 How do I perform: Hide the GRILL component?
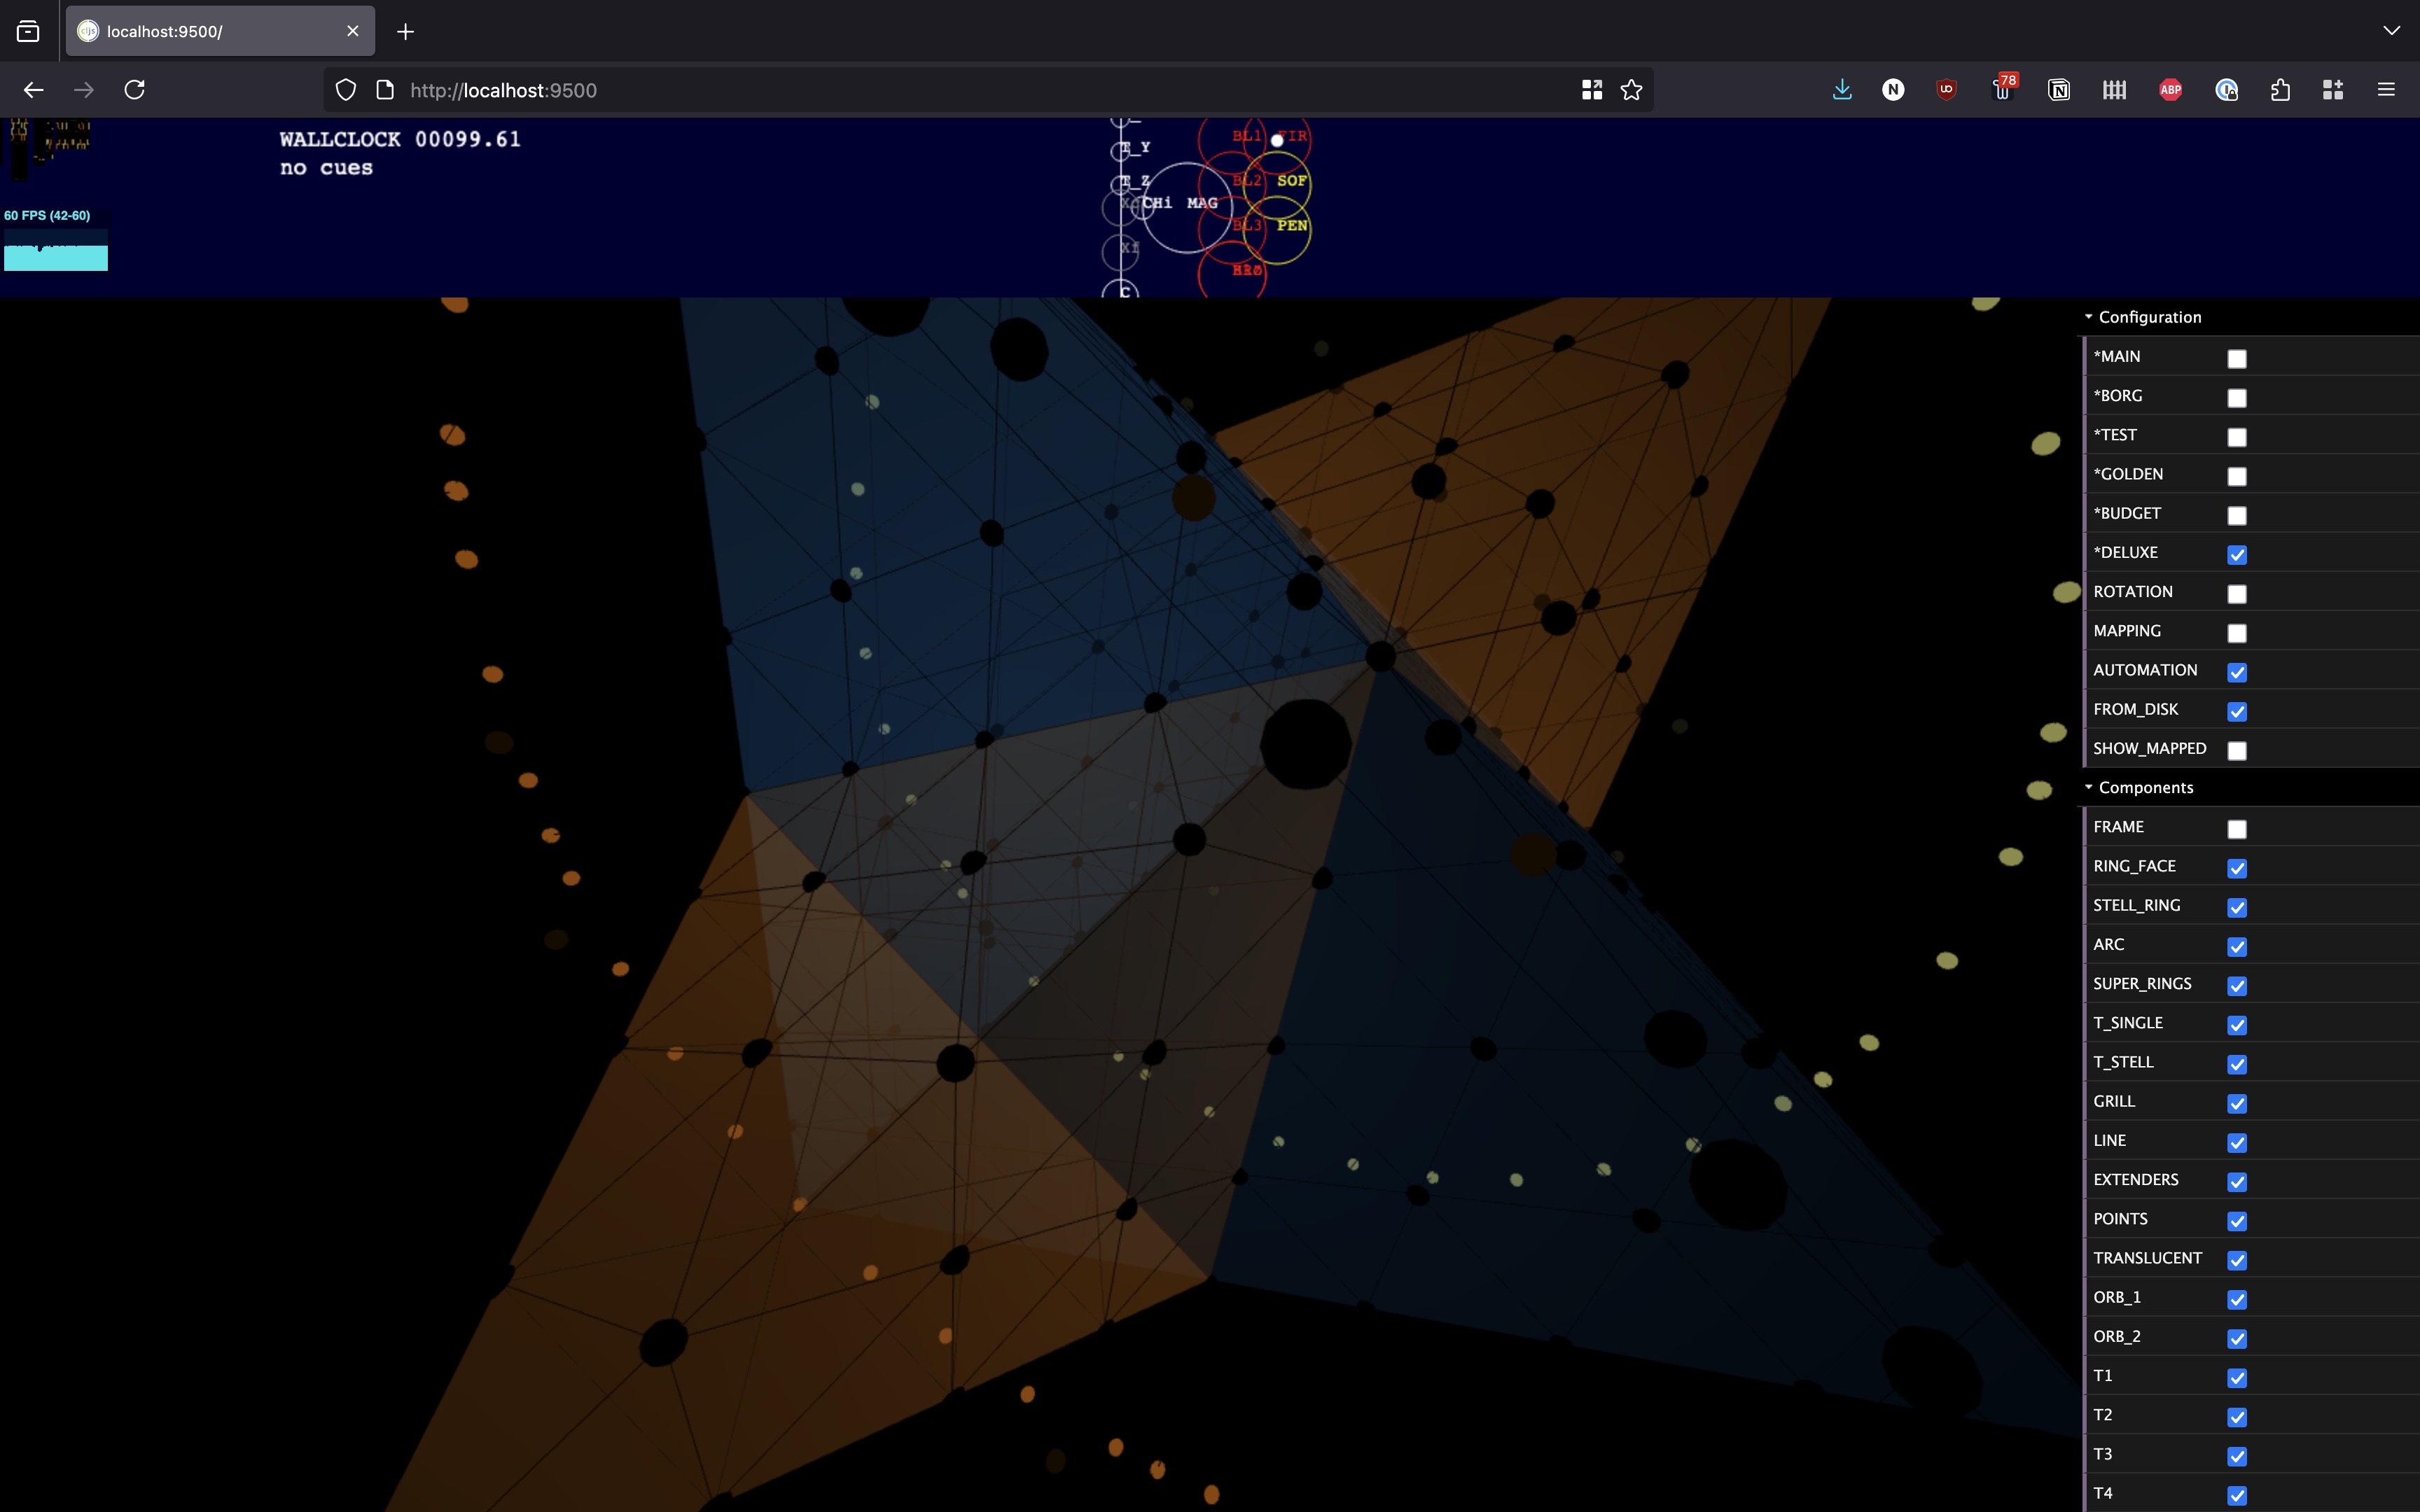(x=2237, y=1103)
